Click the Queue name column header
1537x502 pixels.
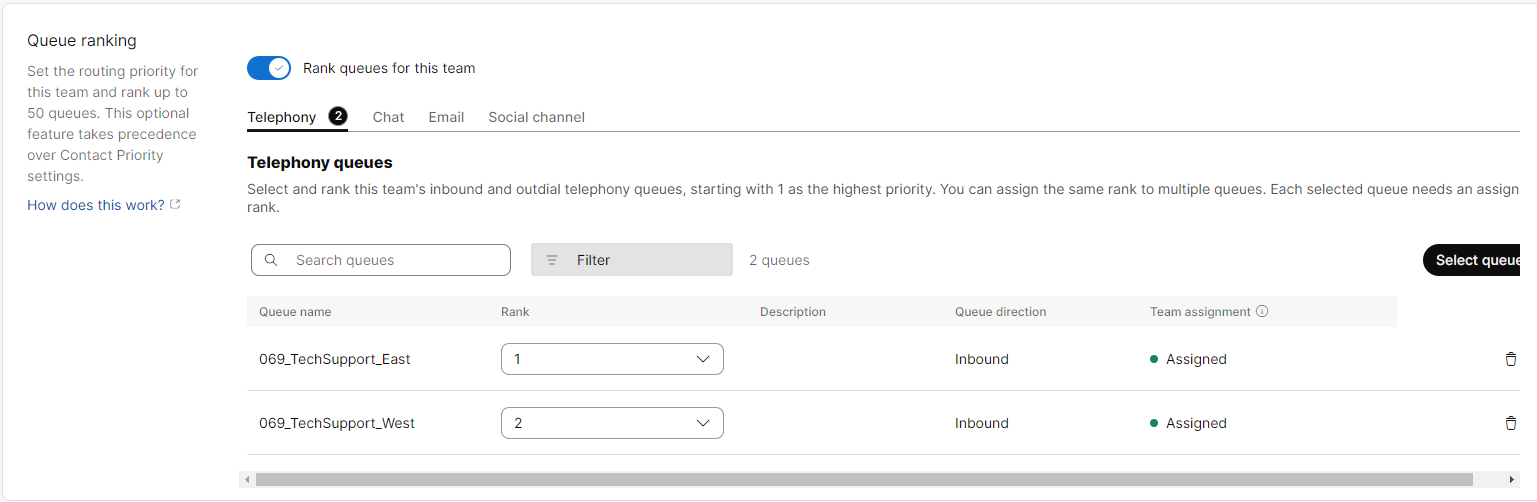point(295,312)
